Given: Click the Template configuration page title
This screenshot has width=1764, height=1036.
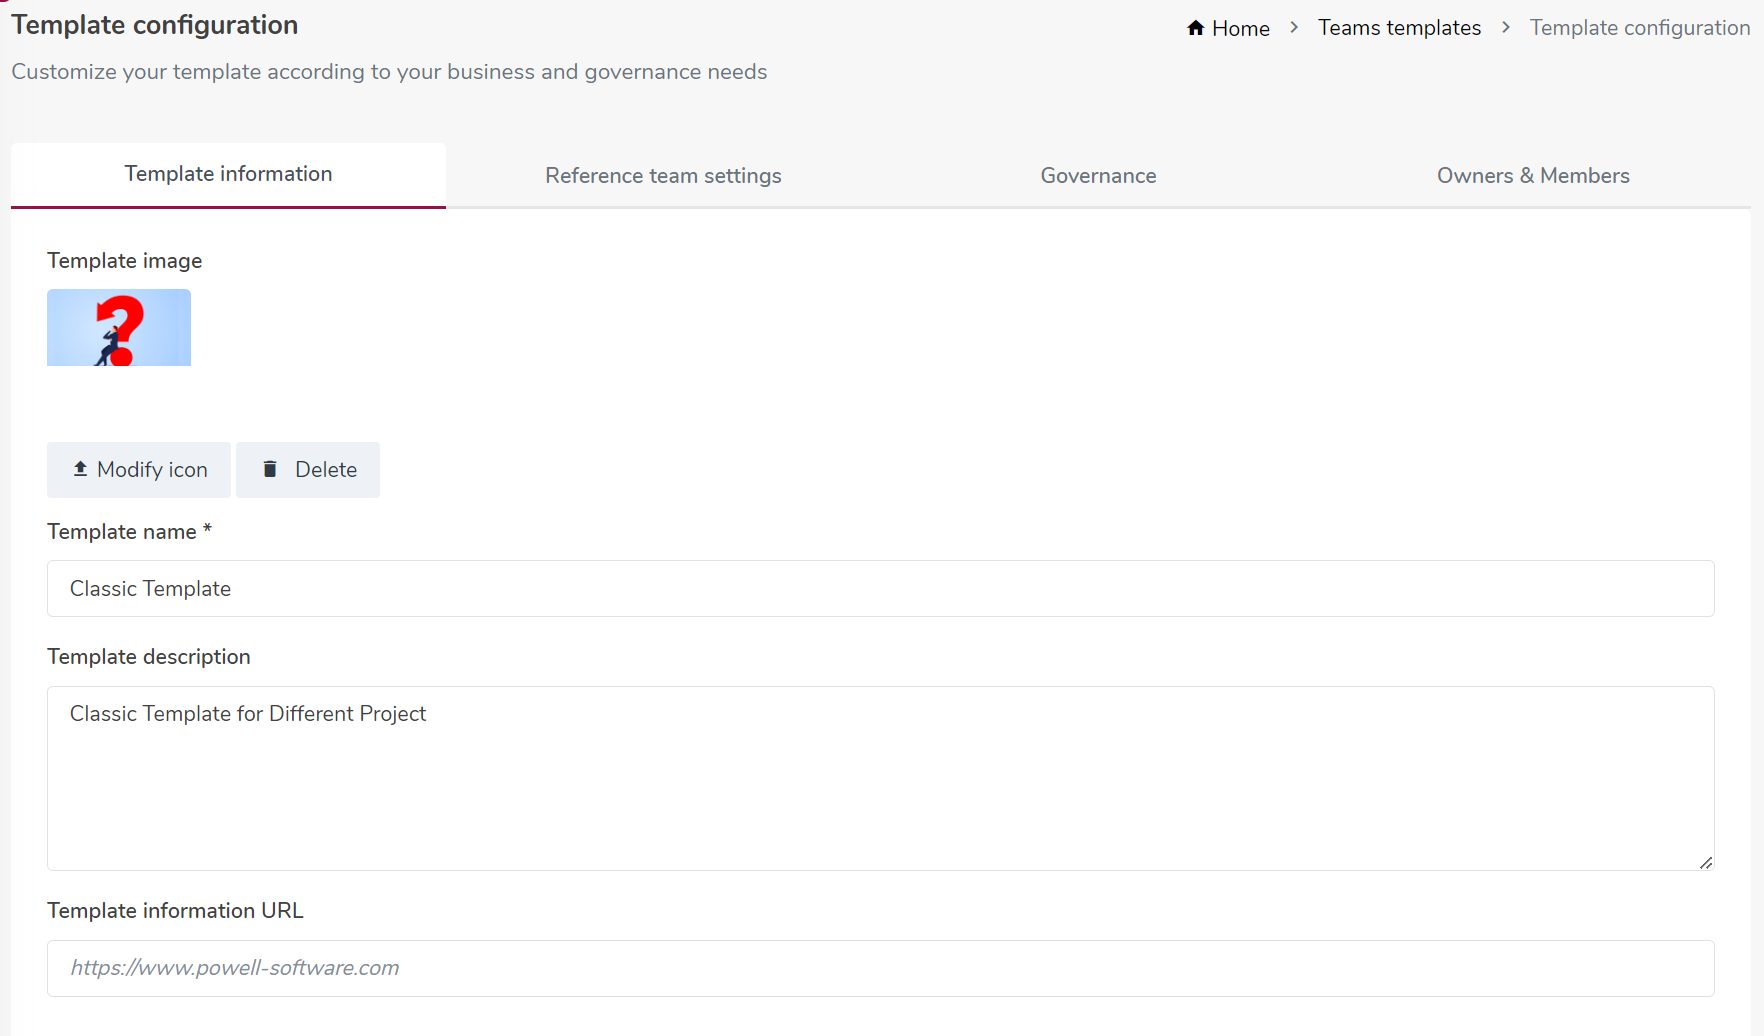Looking at the screenshot, I should click(155, 24).
